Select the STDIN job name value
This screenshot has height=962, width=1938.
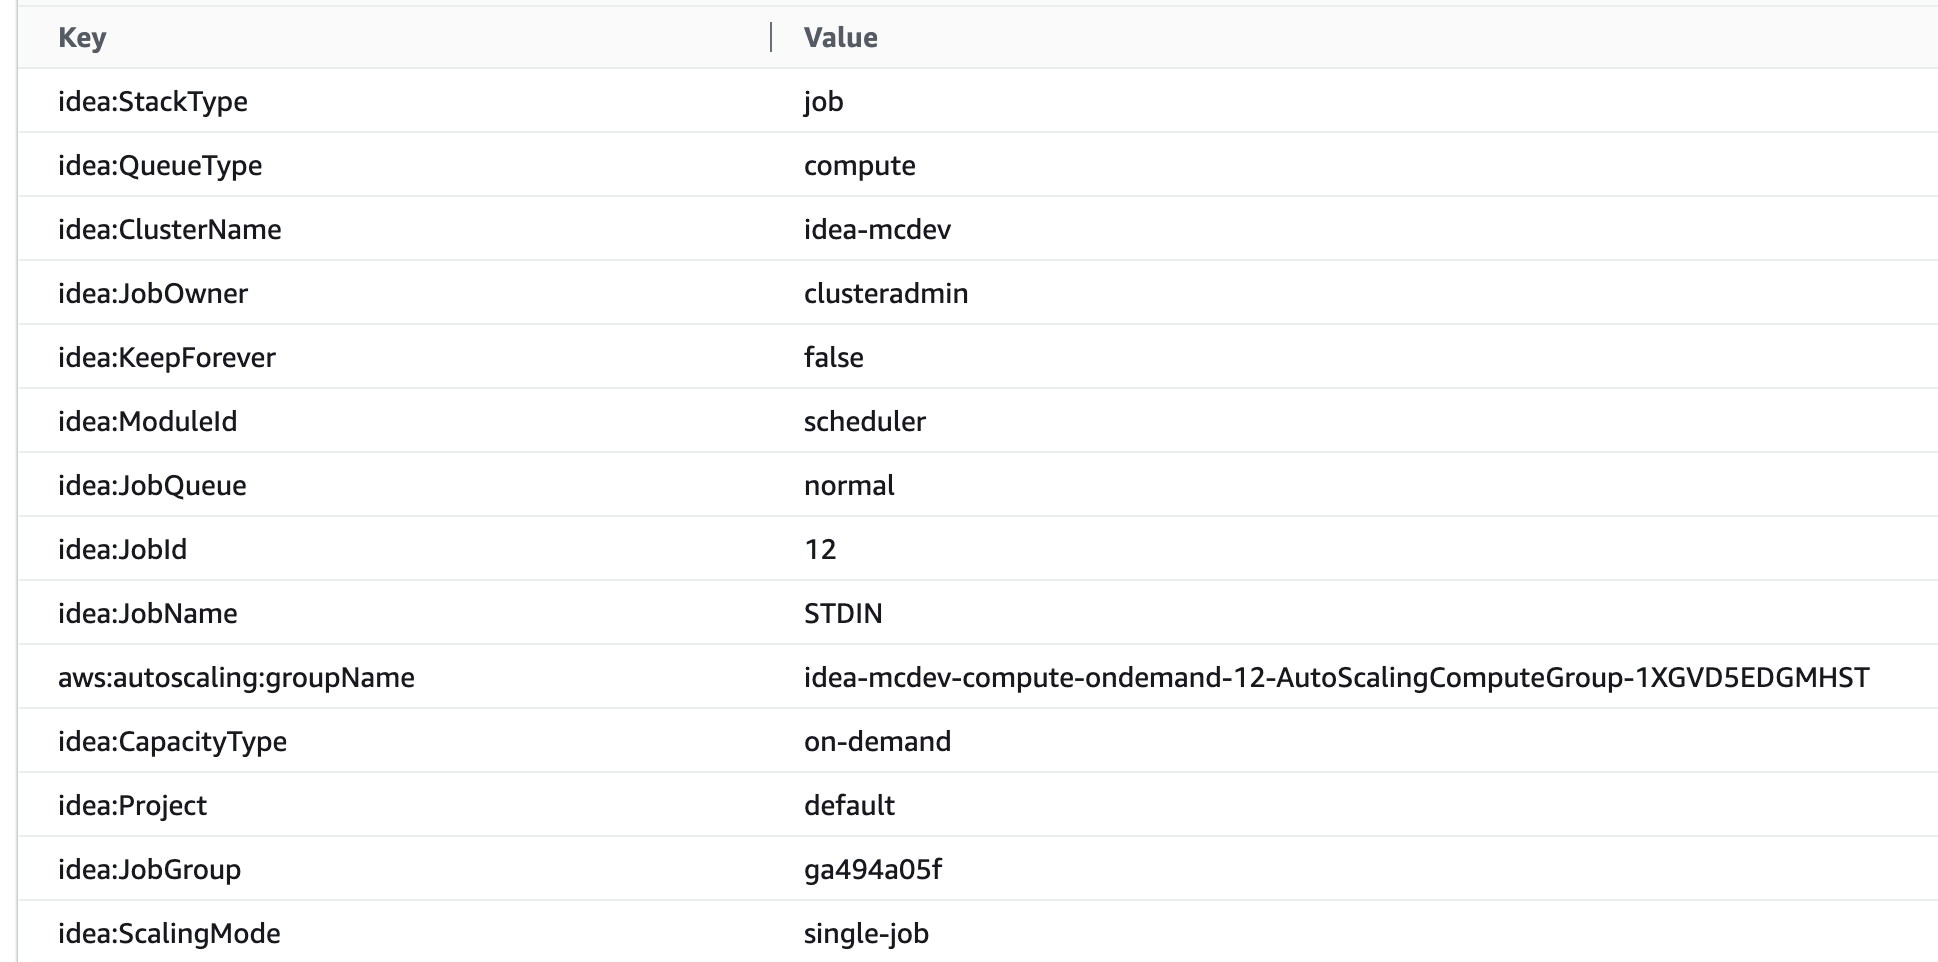(x=843, y=614)
